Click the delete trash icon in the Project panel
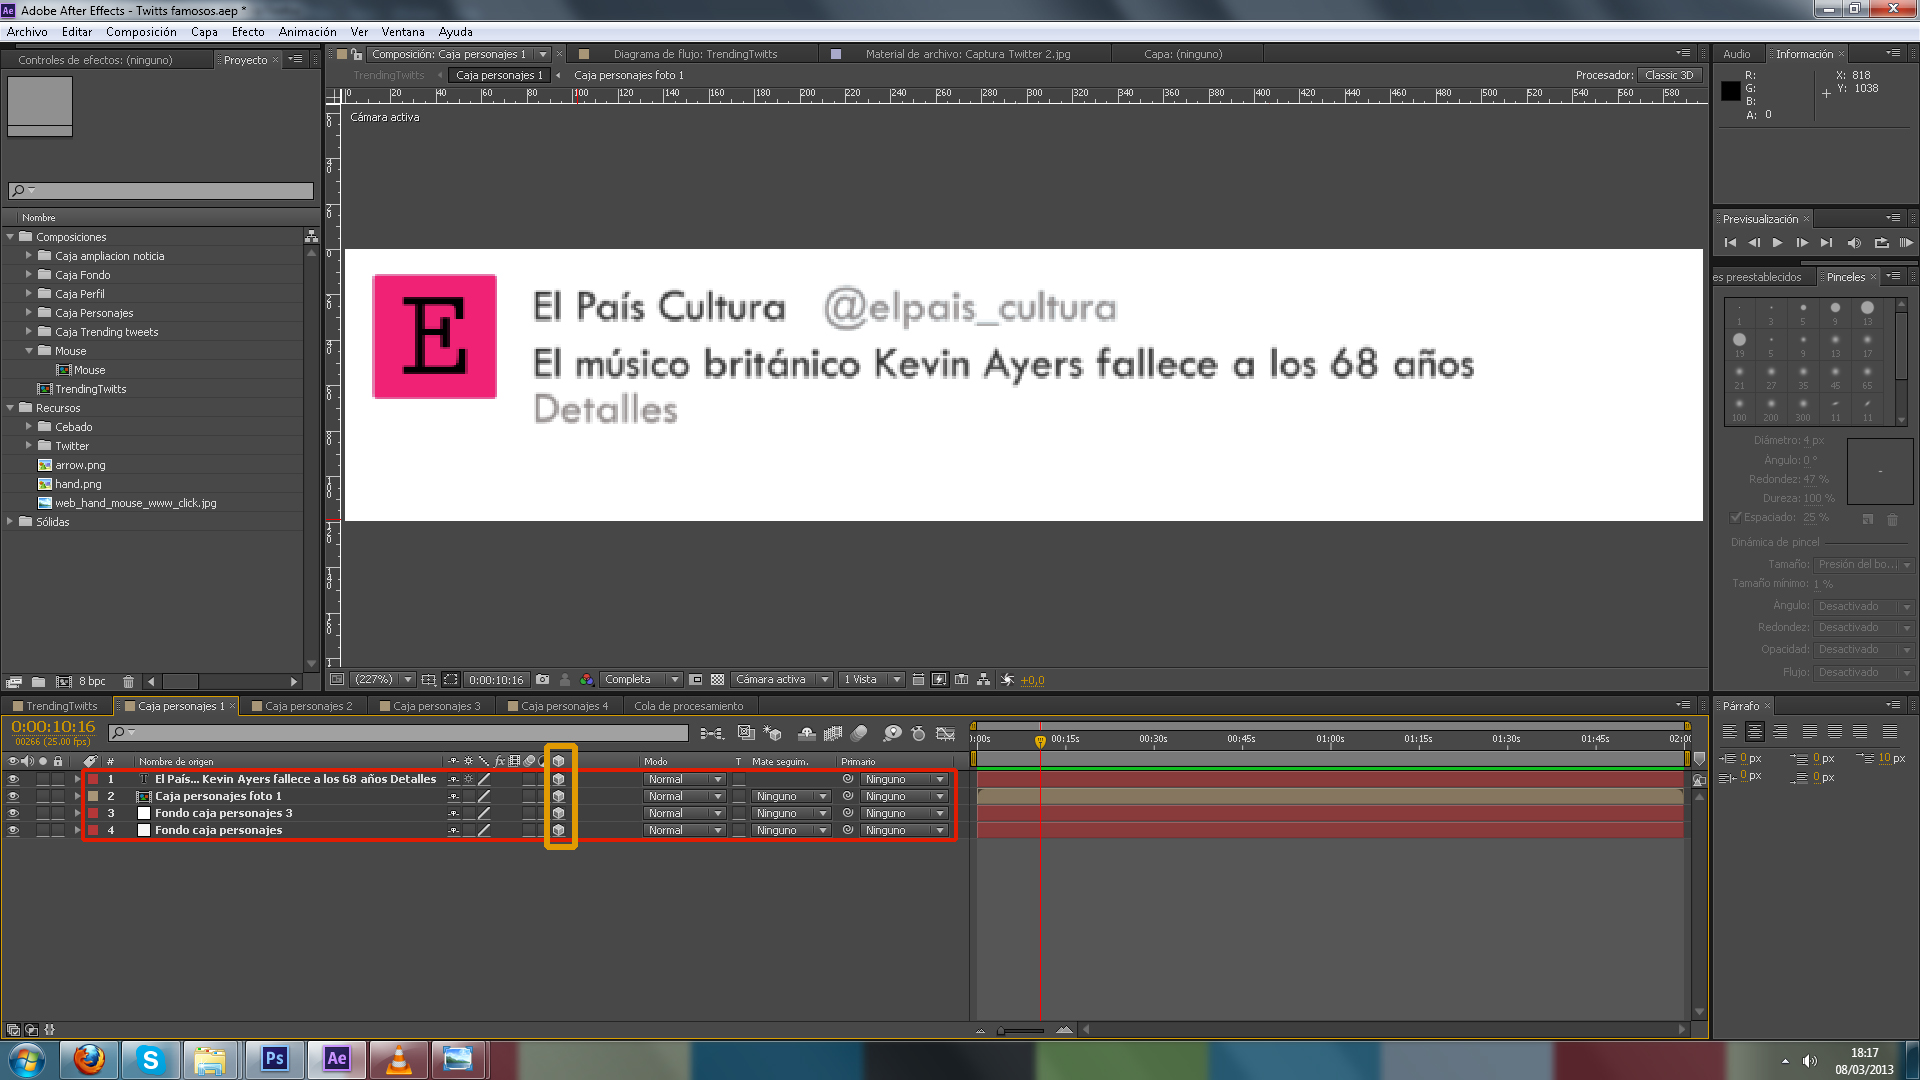The height and width of the screenshot is (1080, 1920). pyautogui.click(x=128, y=682)
